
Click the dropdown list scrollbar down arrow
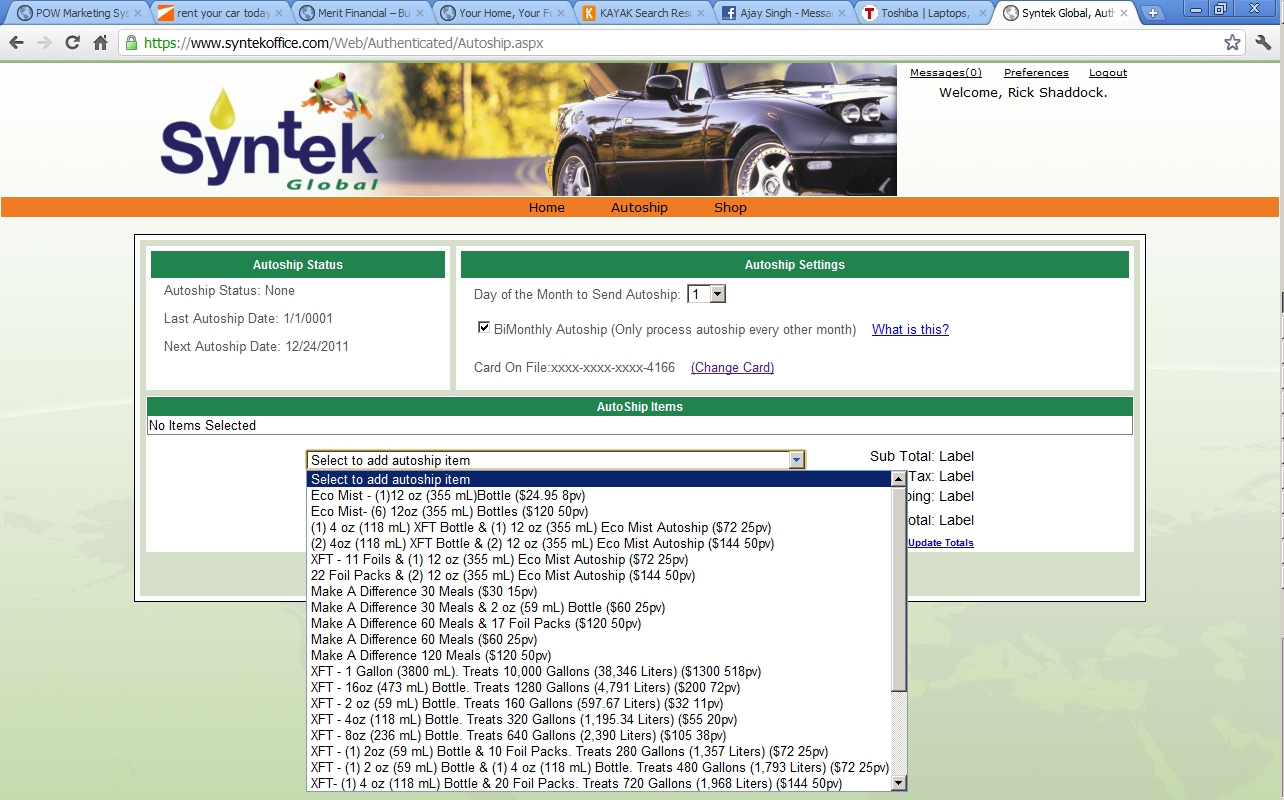click(x=898, y=782)
